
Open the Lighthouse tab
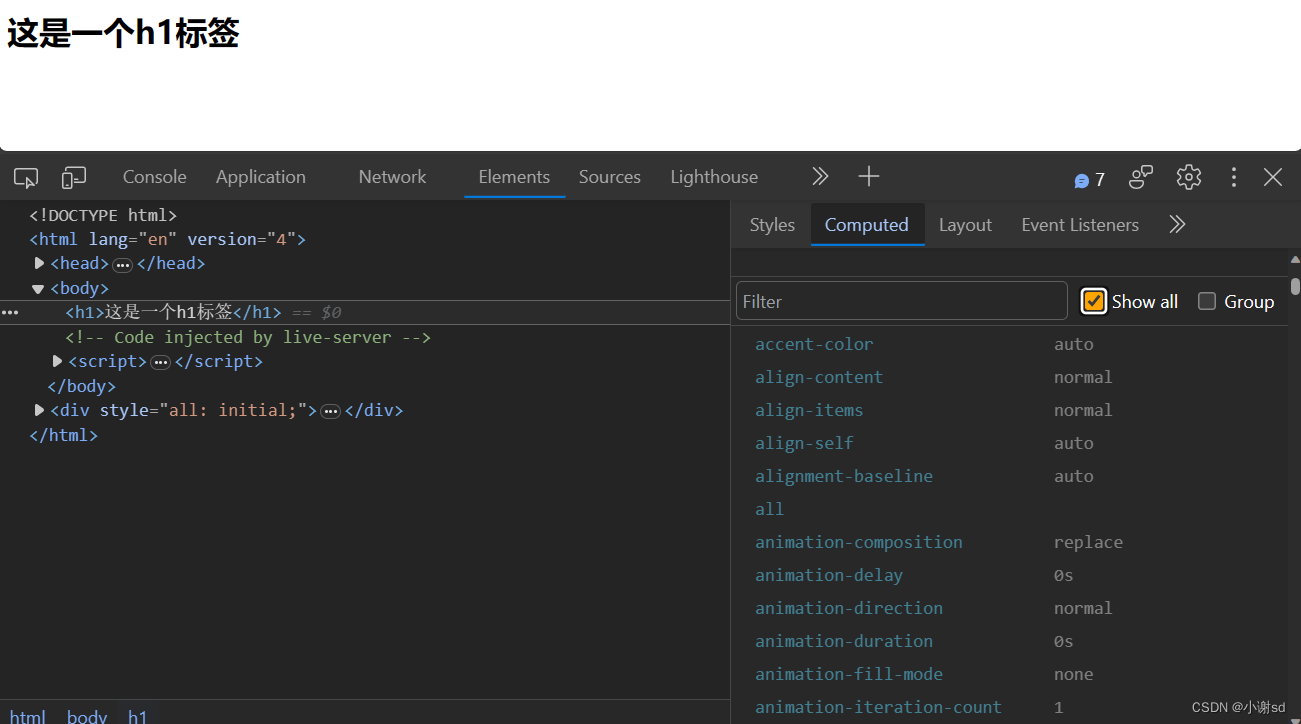[x=714, y=177]
